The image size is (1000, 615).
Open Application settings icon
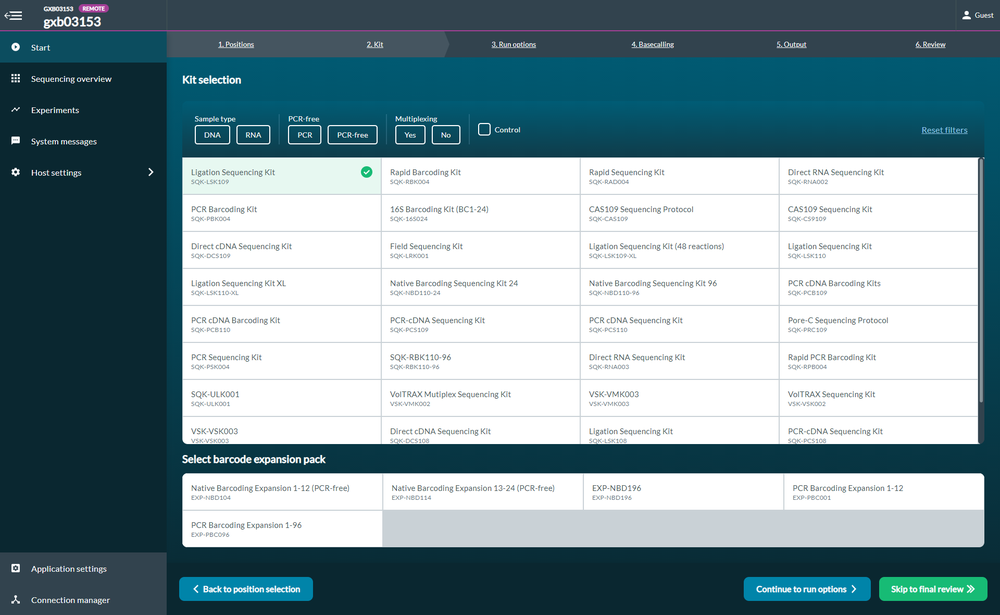pos(15,569)
